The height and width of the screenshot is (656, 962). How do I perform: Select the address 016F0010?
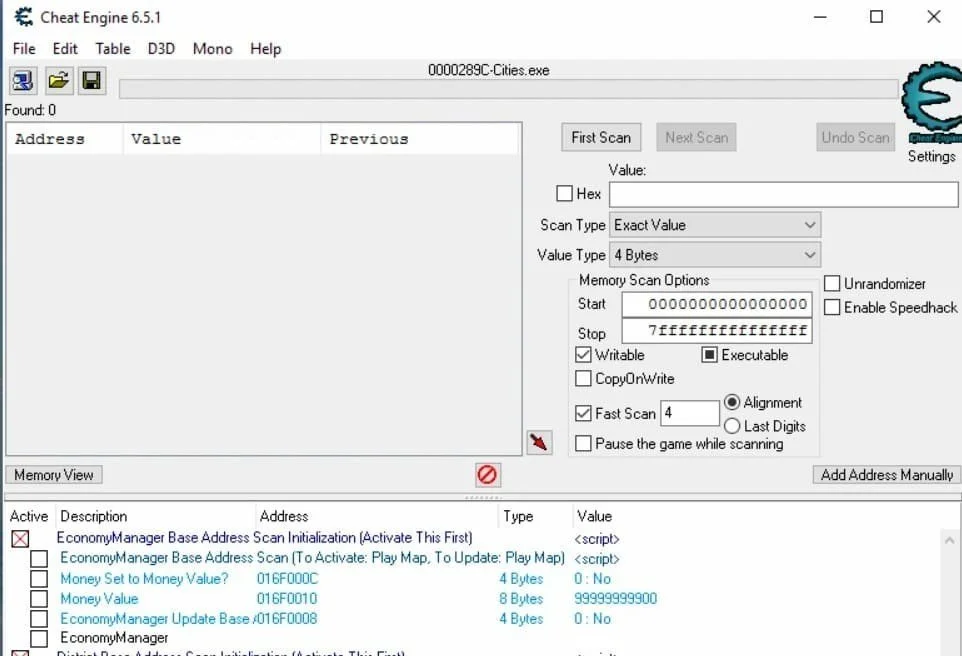point(287,599)
